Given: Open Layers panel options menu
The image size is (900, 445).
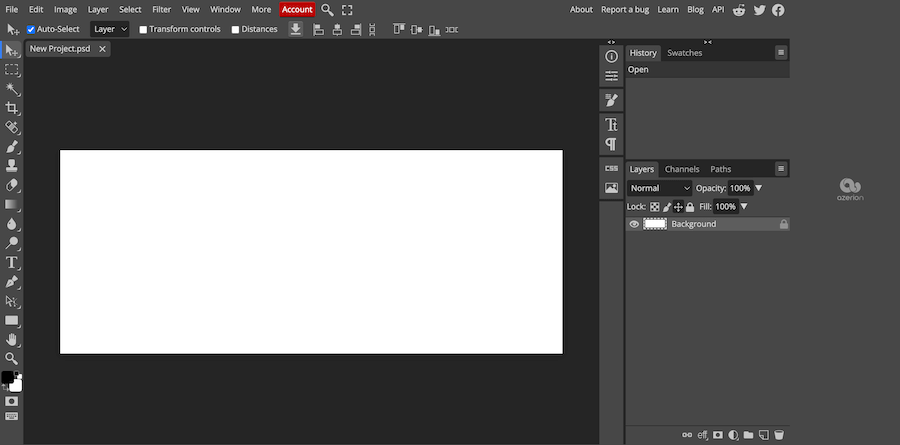Looking at the screenshot, I should tap(781, 168).
